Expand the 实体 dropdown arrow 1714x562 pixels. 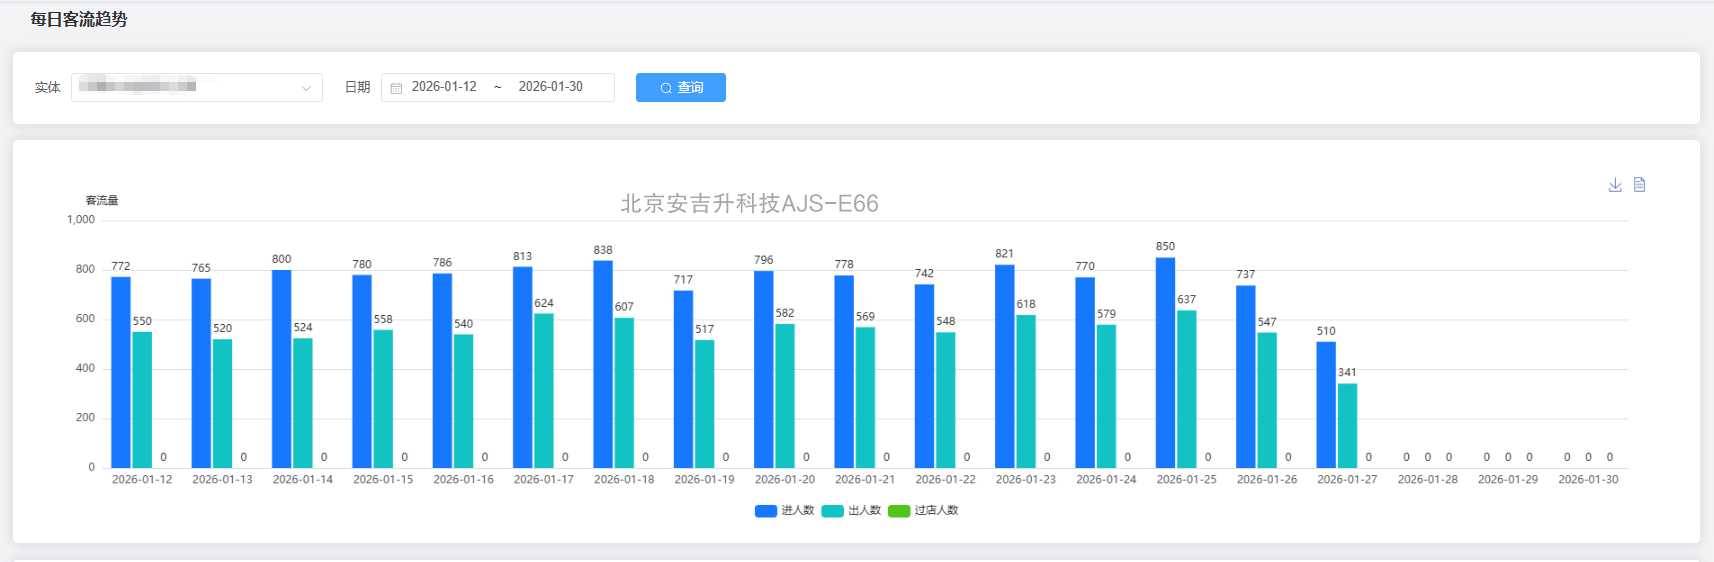coord(306,88)
